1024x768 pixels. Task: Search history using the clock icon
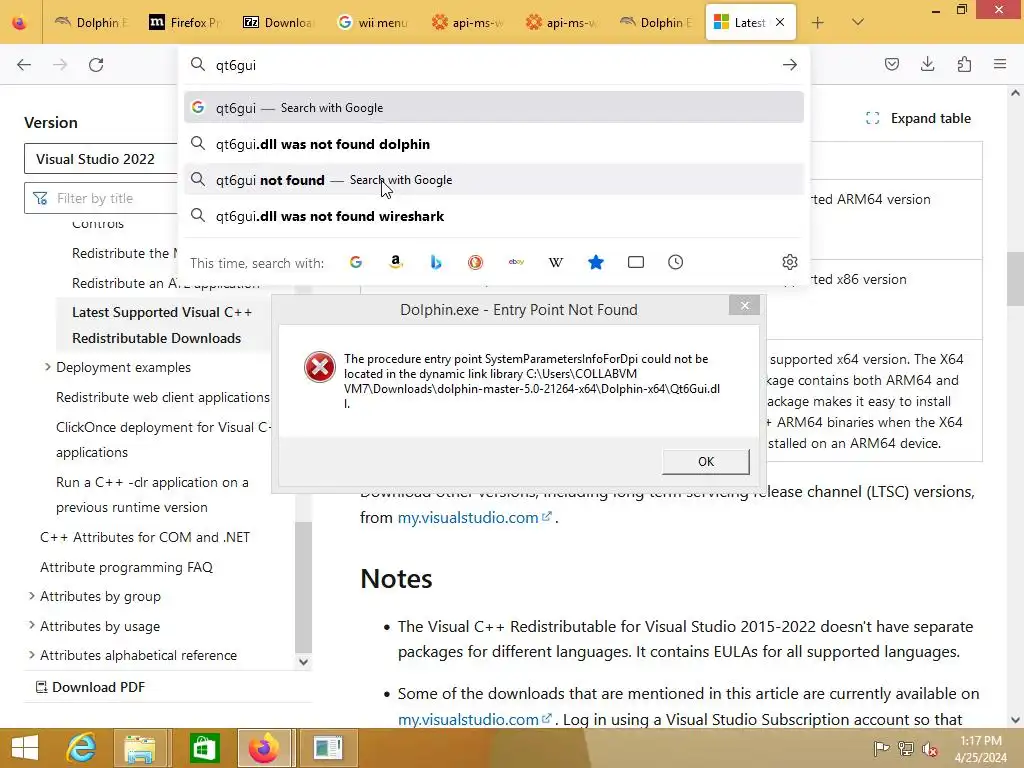tap(675, 263)
